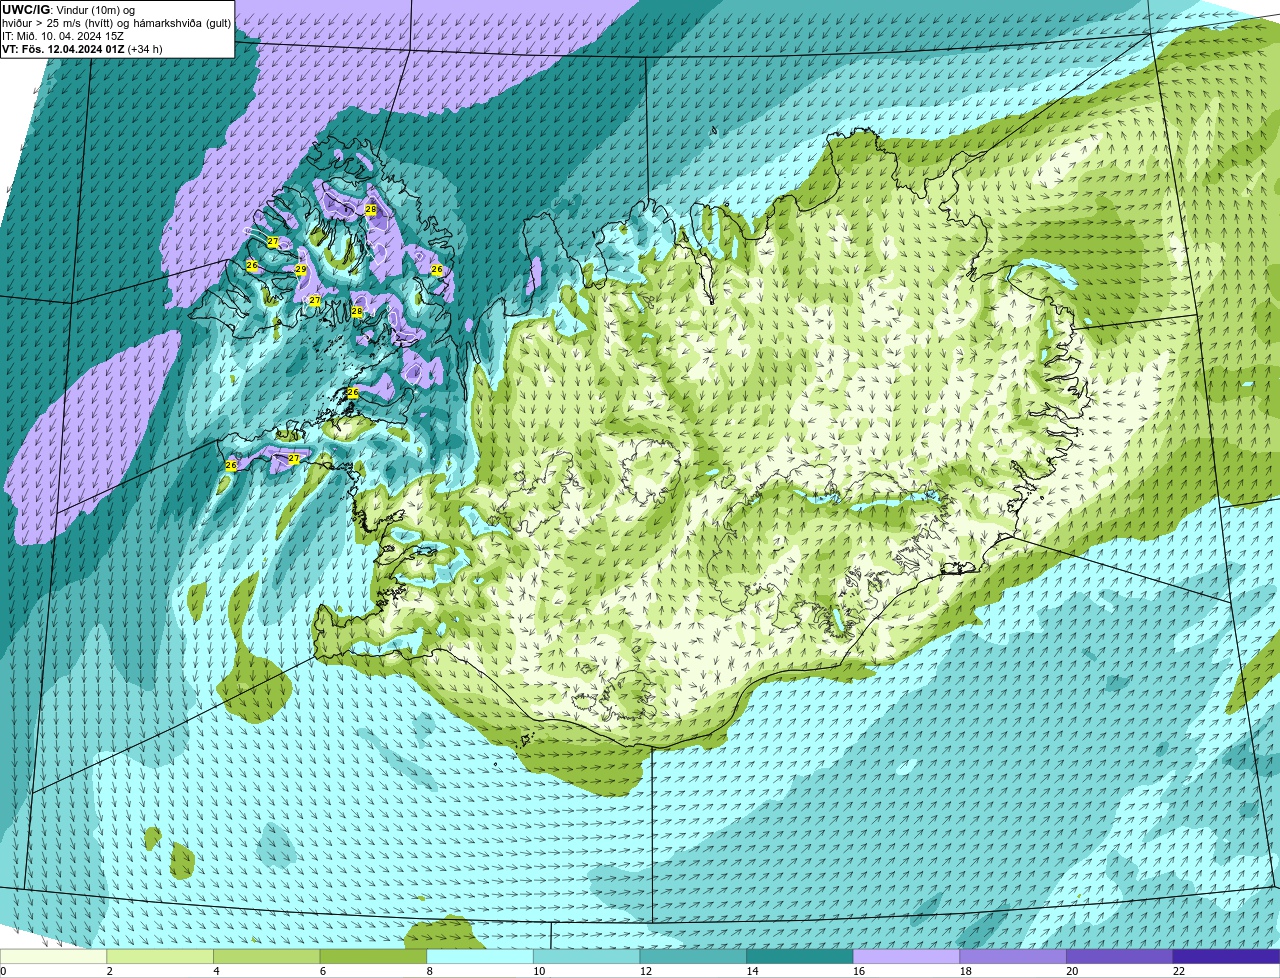Viewport: 1280px width, 978px height.
Task: Pick the 8–10 m/s light cyan legend swatch
Action: point(479,957)
